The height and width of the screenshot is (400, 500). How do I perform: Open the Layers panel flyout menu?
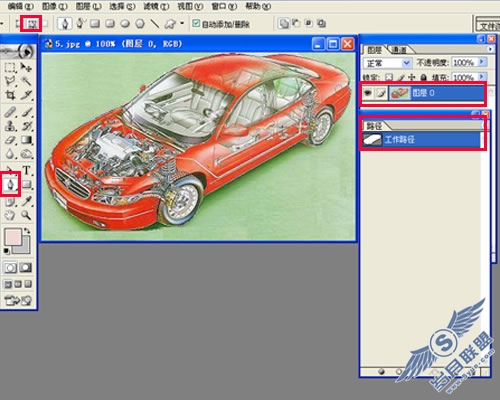click(x=490, y=49)
